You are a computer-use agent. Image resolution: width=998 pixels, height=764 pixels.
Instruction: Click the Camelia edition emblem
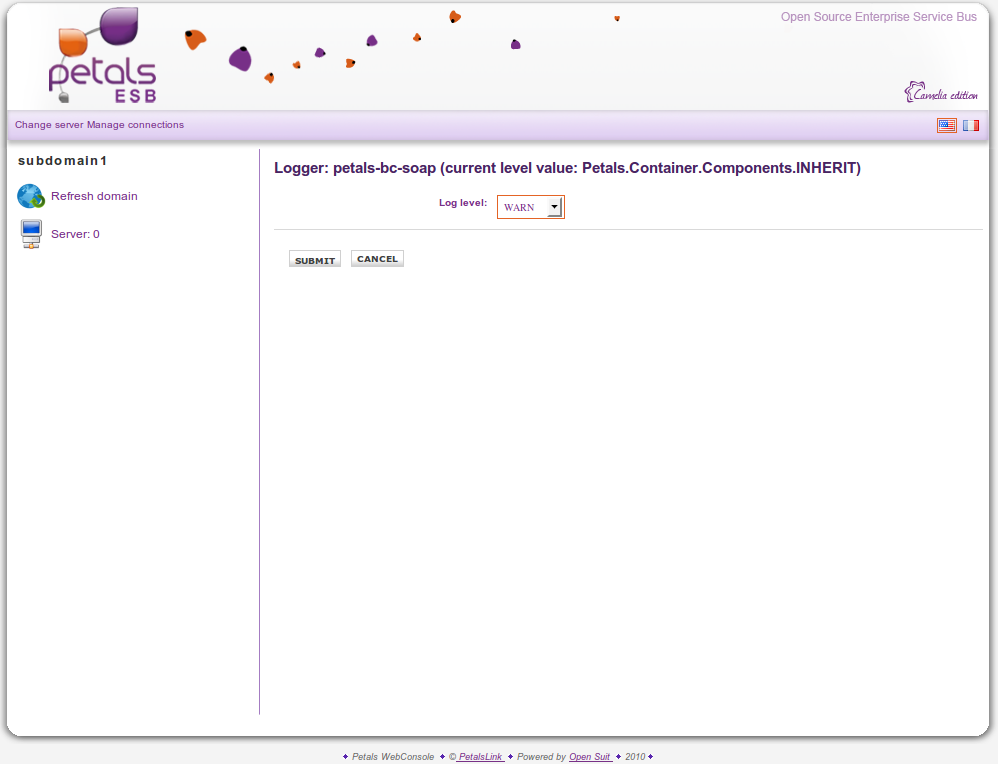941,93
